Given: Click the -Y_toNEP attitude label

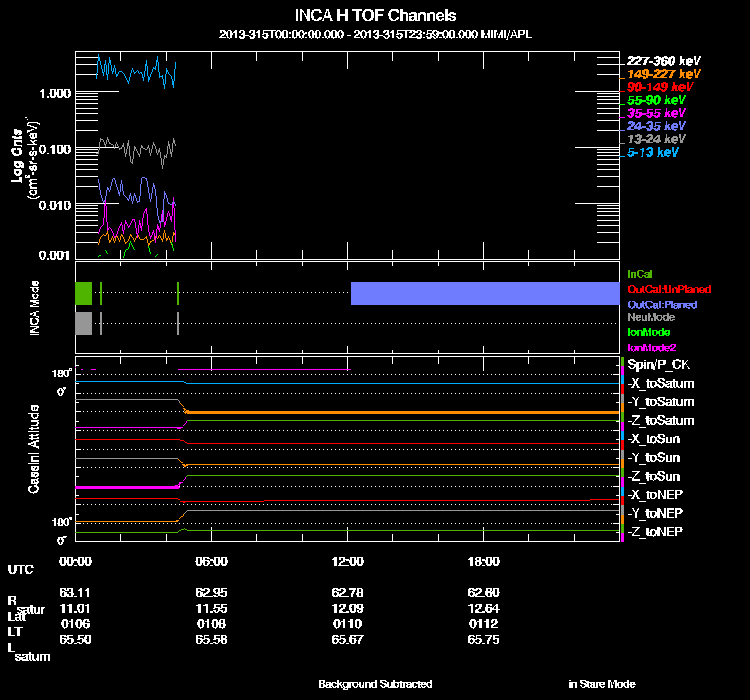Looking at the screenshot, I should pyautogui.click(x=655, y=513).
